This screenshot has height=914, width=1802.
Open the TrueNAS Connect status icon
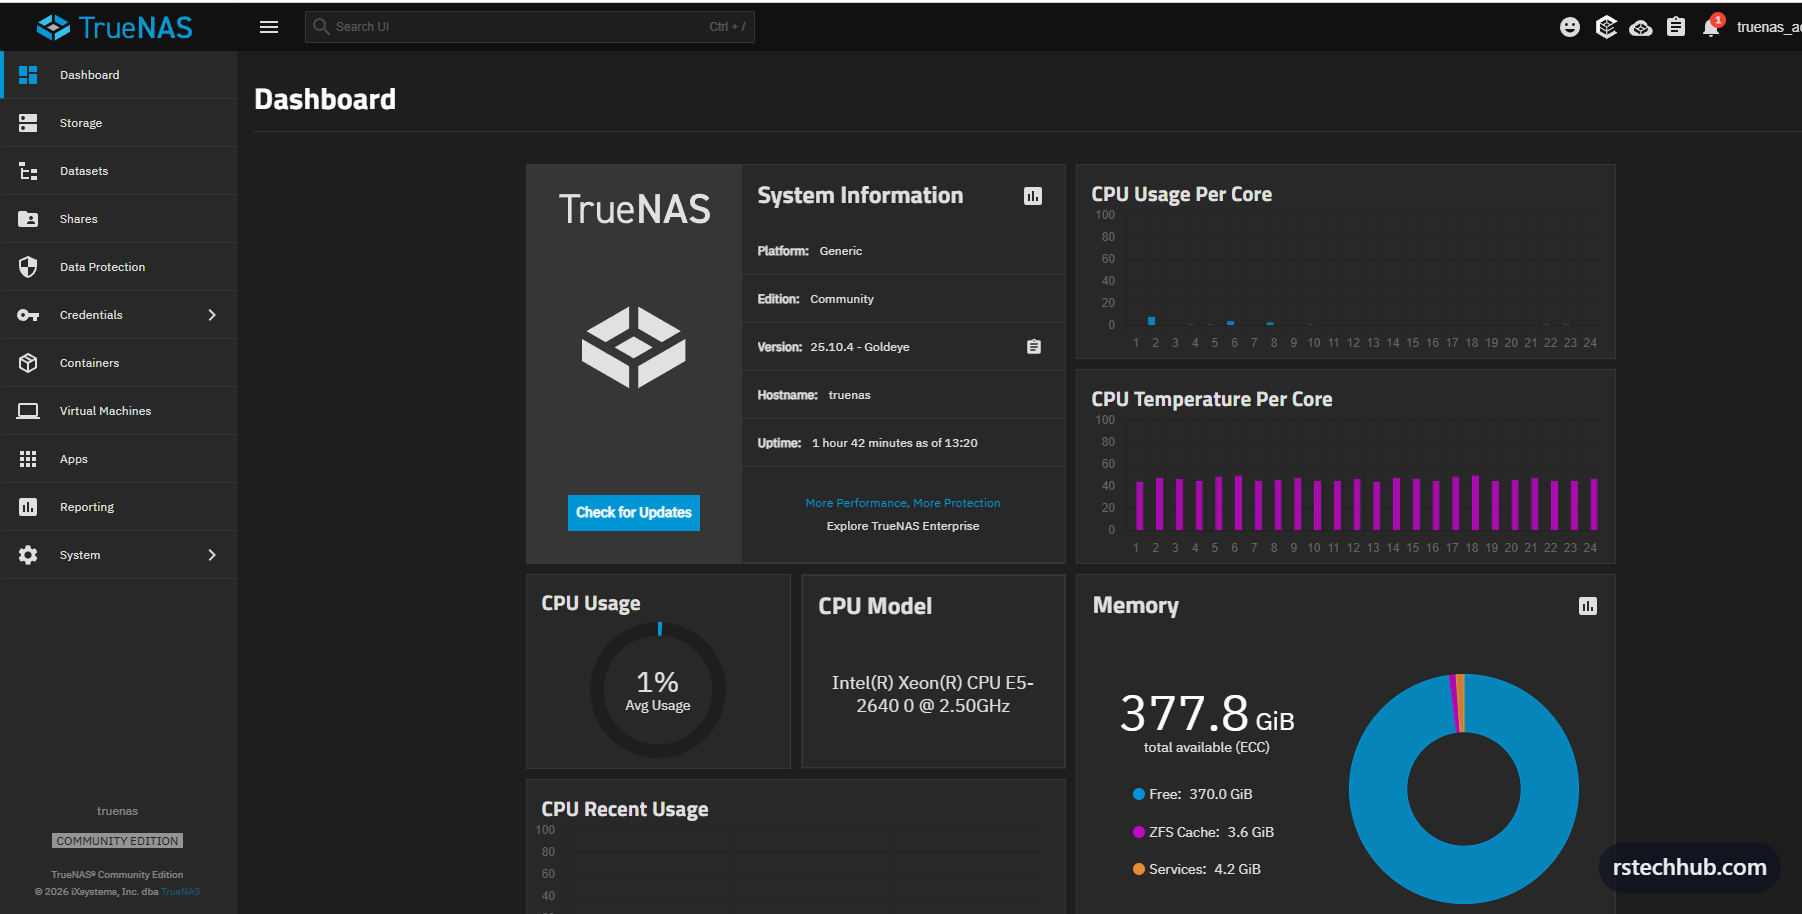[1606, 27]
